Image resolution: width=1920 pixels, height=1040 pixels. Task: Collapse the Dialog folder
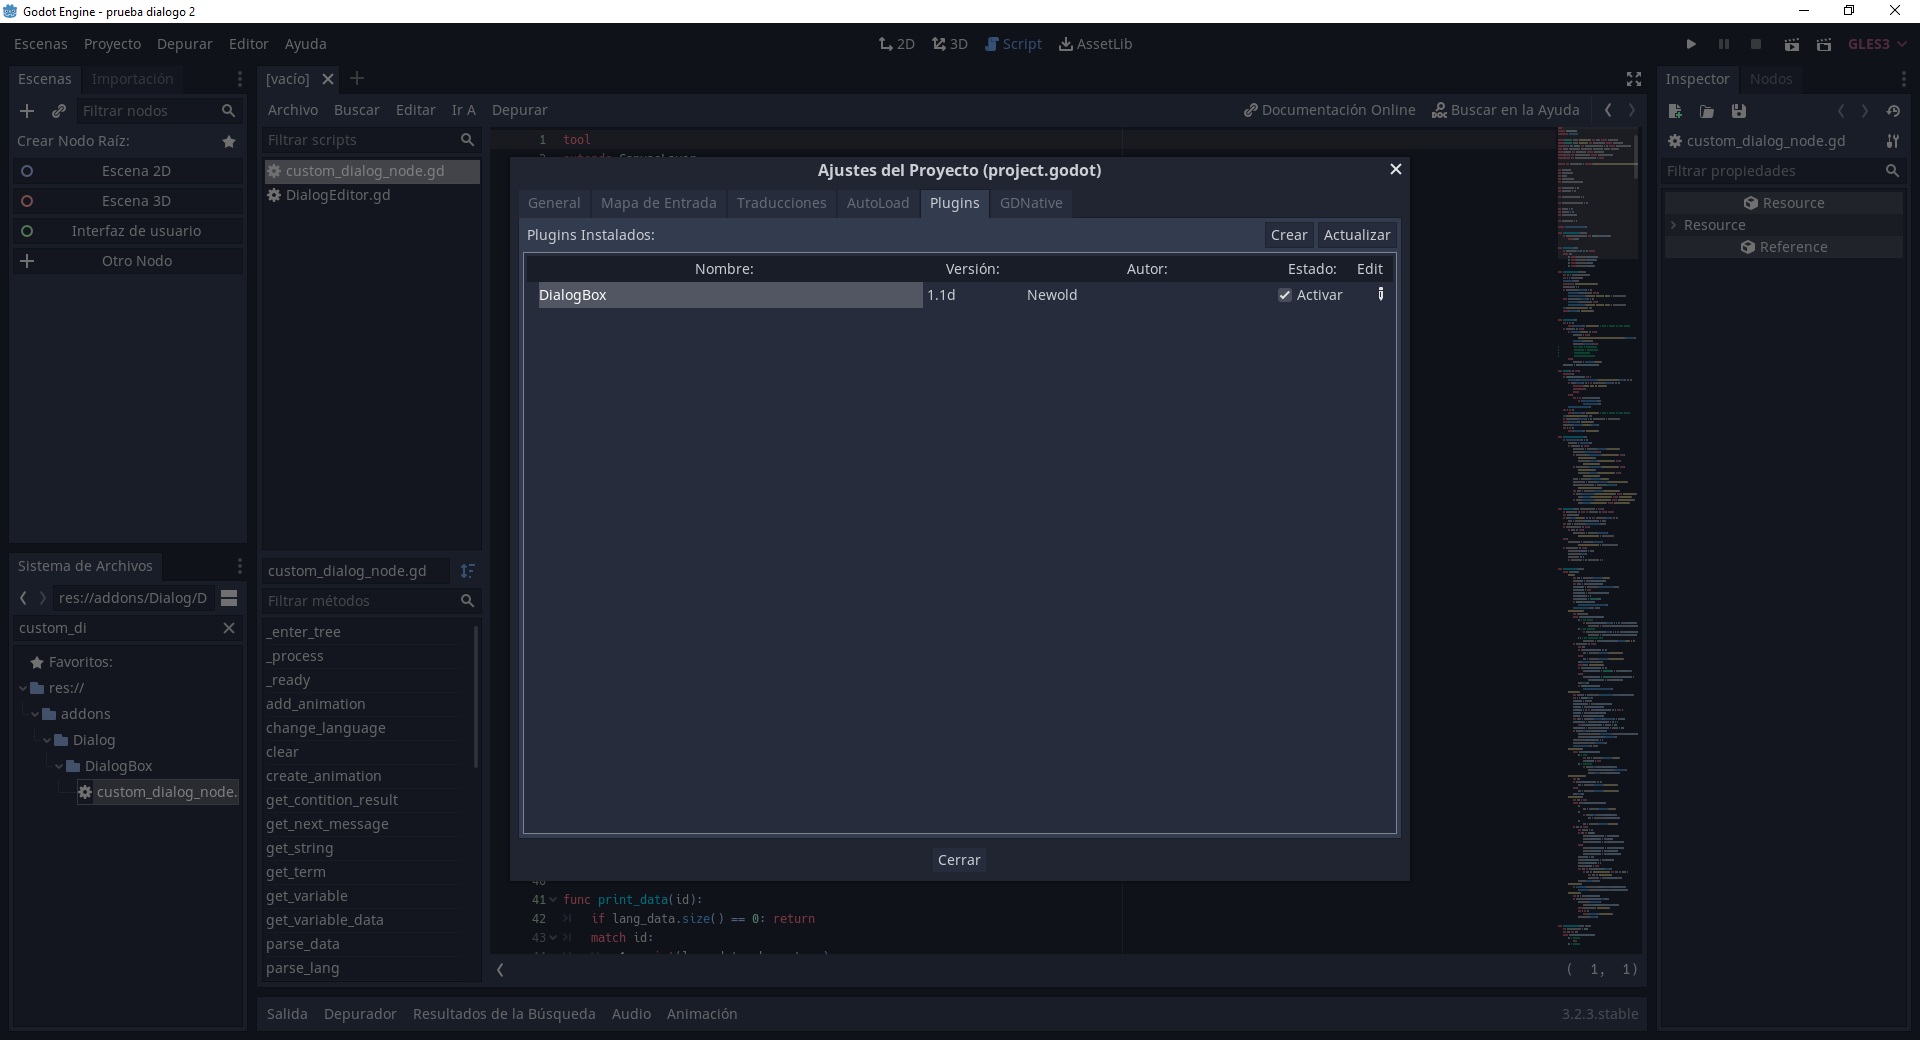(48, 740)
